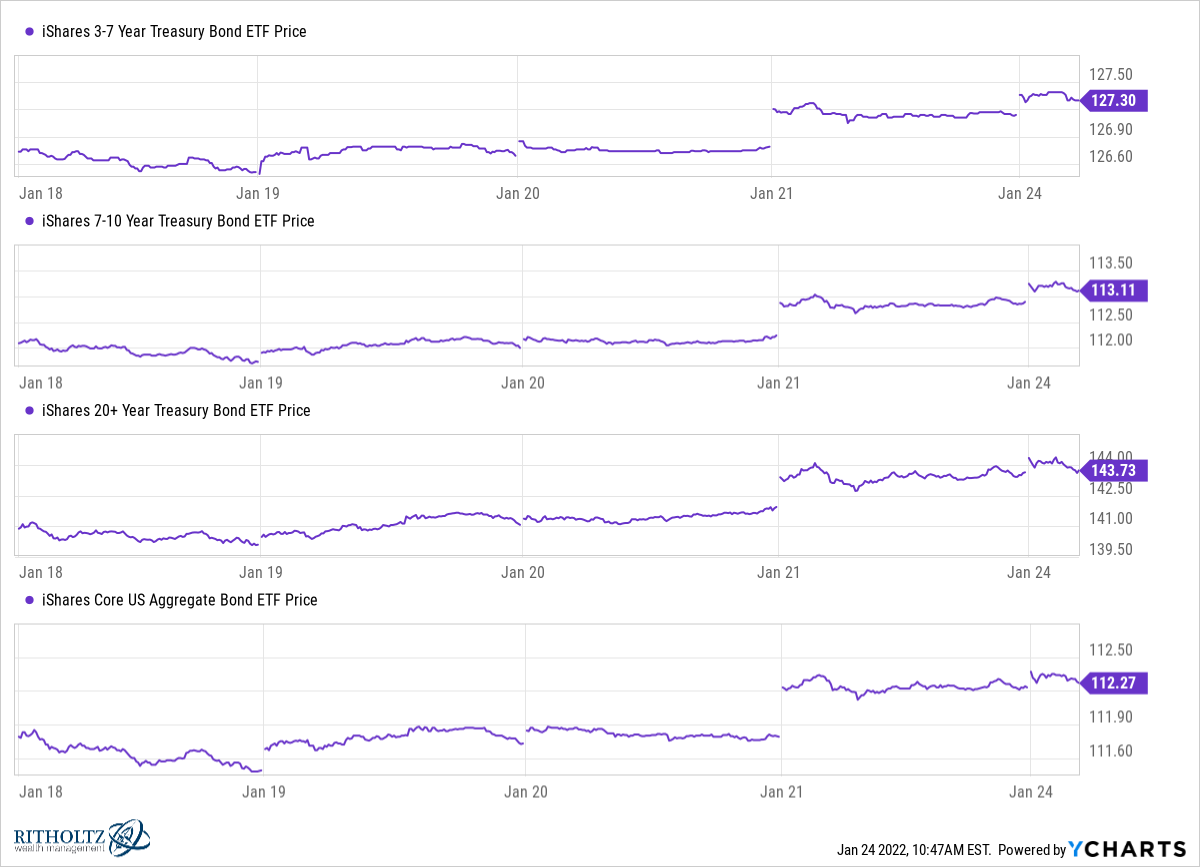
Task: Select the "iShares 7-10 Year Treasury Bond ETF Price" title
Action: [177, 221]
